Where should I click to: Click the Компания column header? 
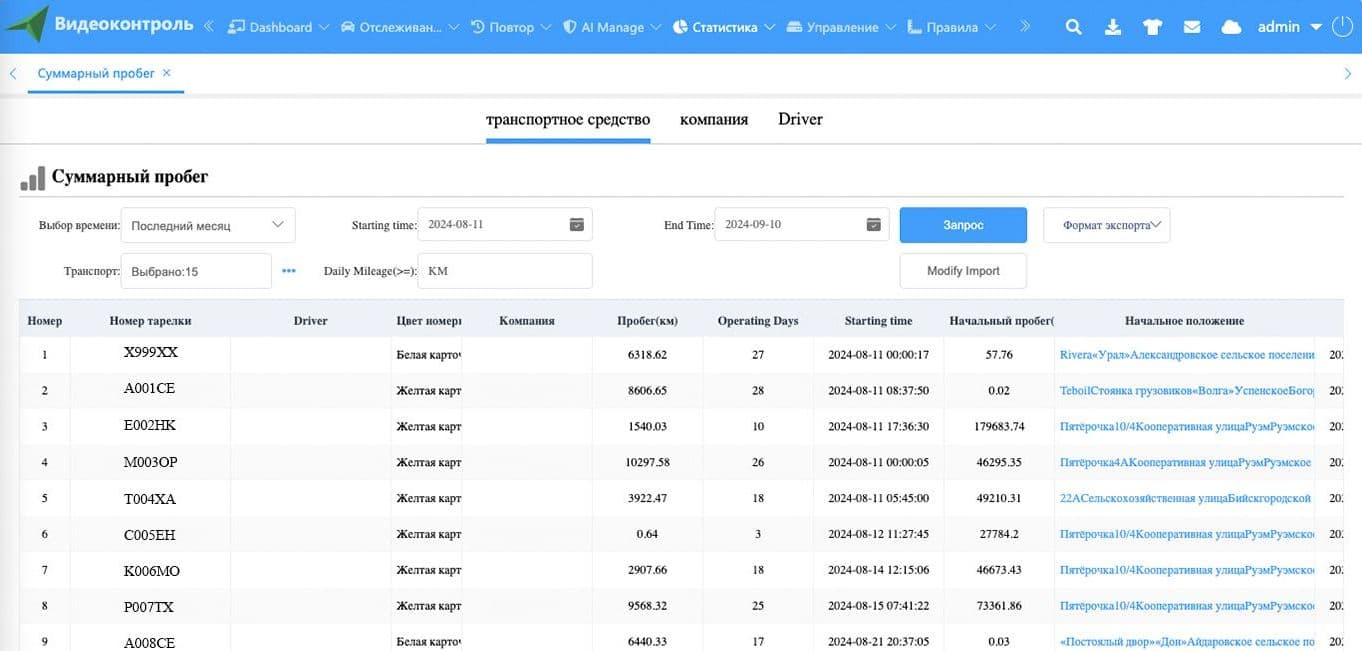click(x=527, y=321)
